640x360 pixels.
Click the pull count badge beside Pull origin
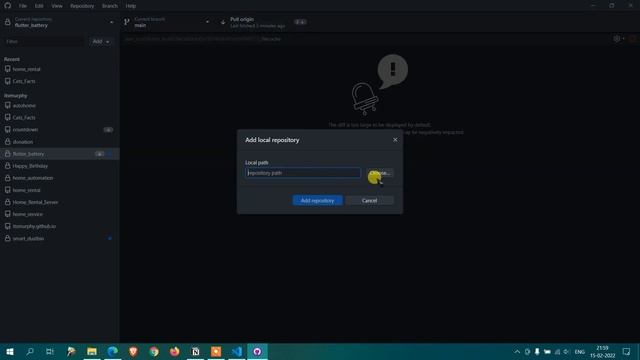tap(300, 22)
